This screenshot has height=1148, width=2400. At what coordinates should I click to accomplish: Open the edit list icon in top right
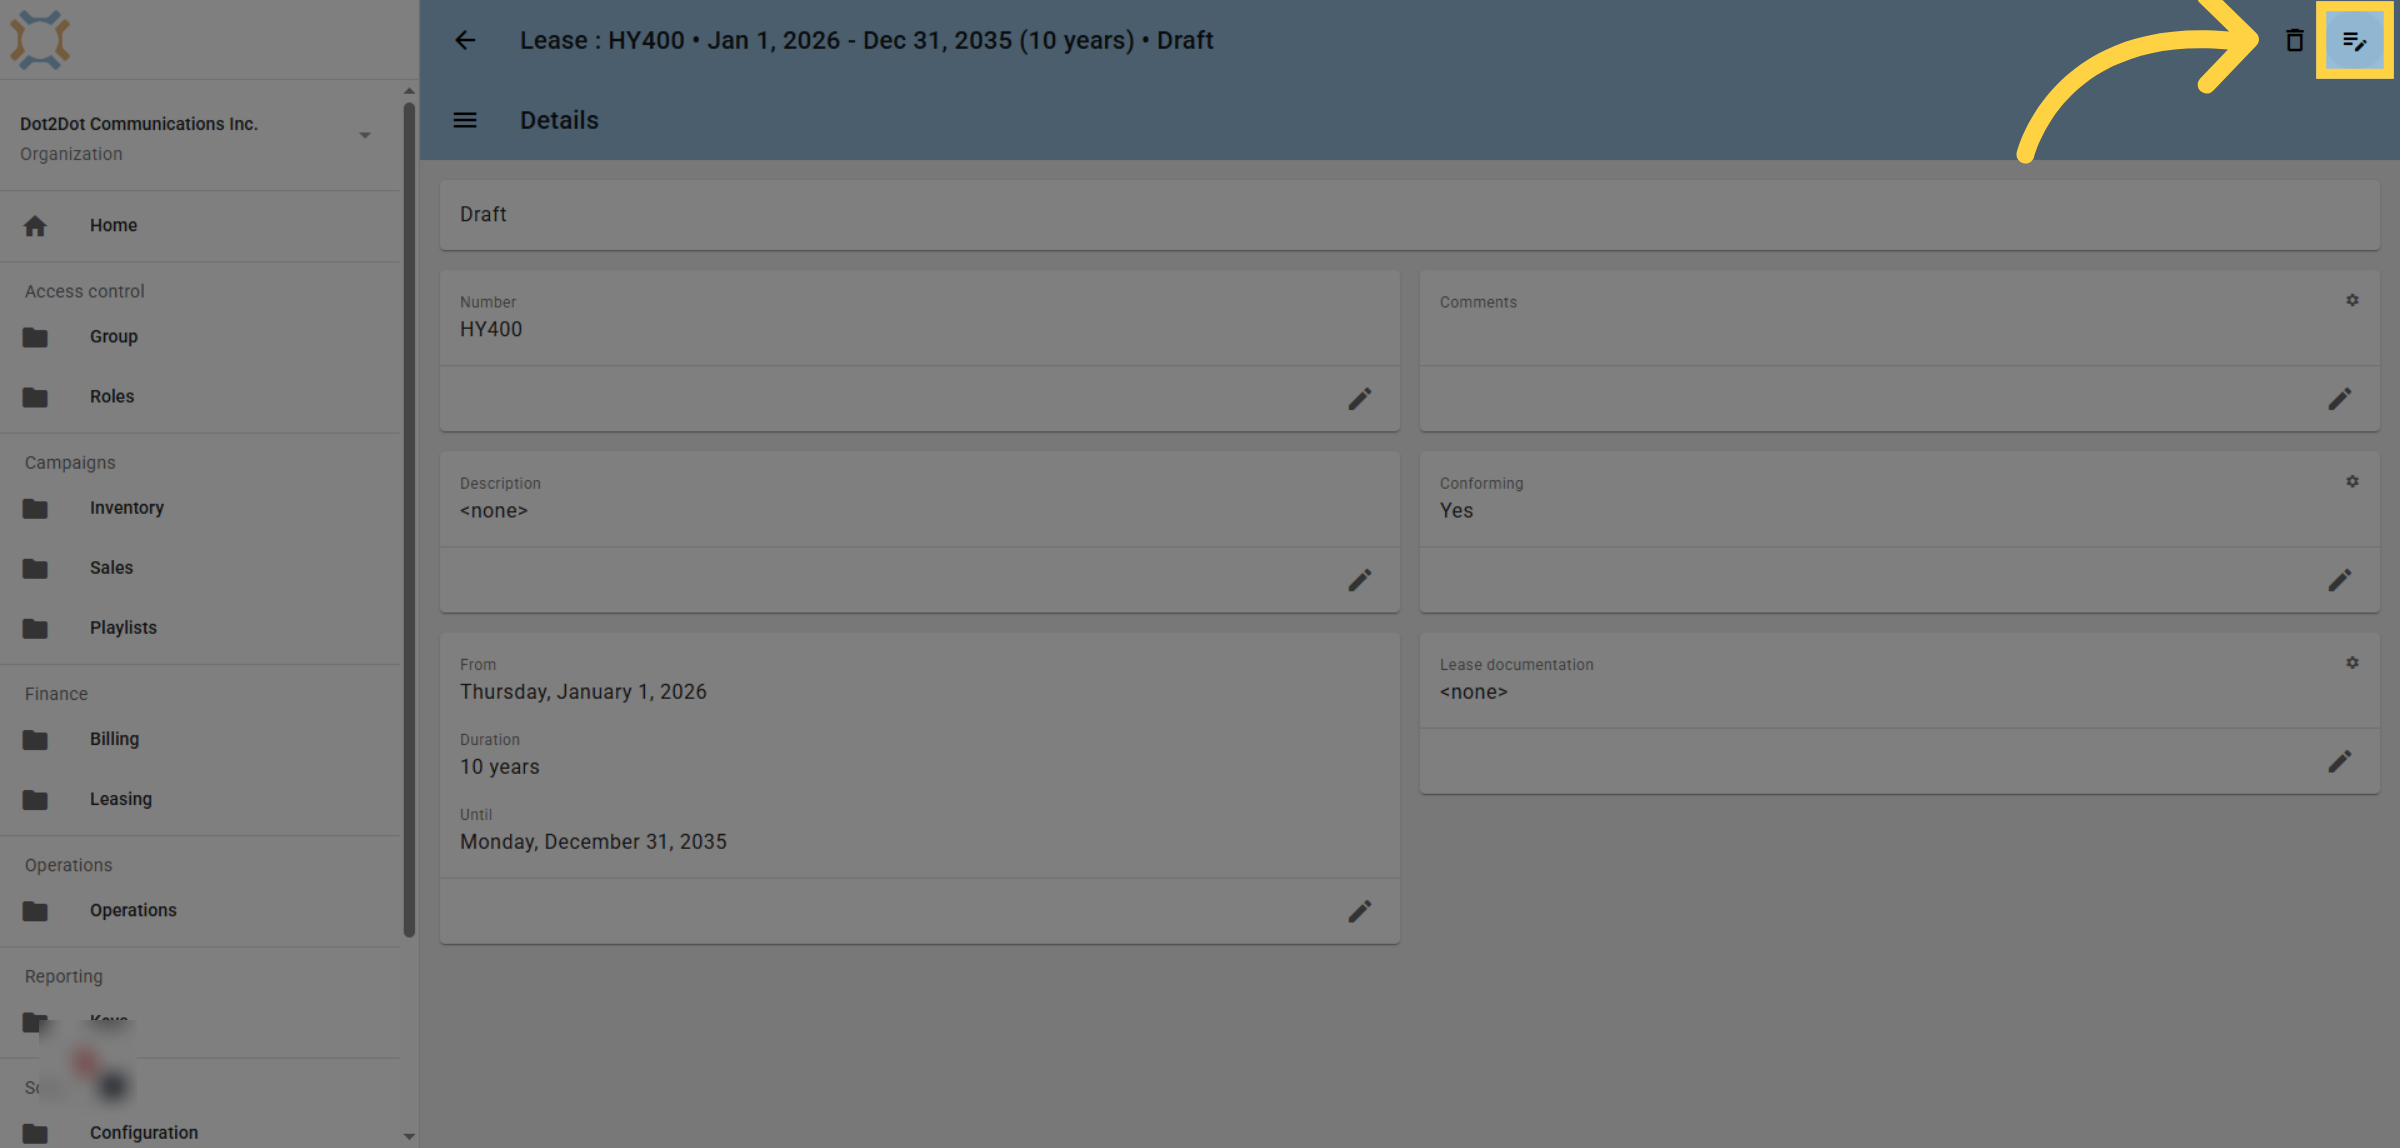click(x=2354, y=41)
